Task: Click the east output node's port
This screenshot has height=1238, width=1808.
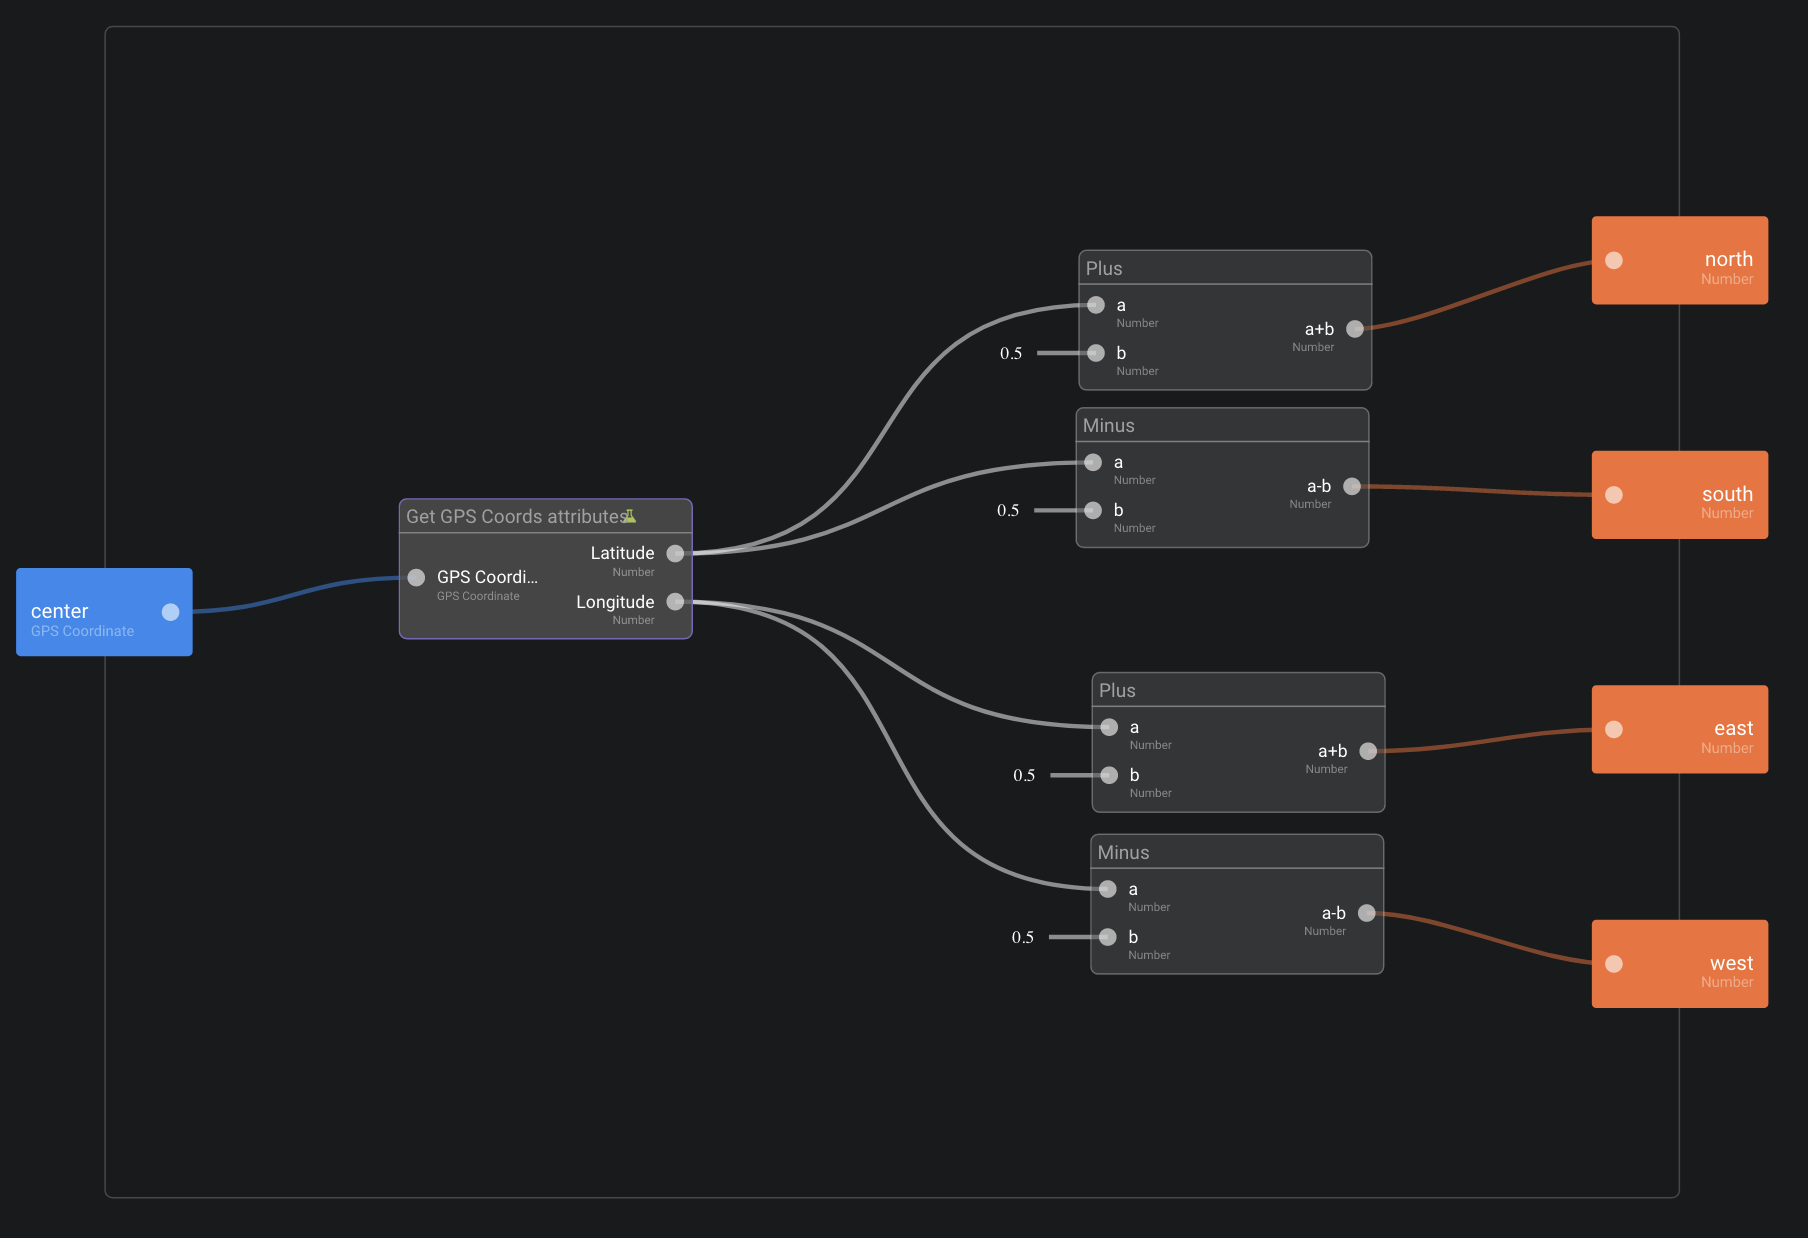Action: 1614,730
